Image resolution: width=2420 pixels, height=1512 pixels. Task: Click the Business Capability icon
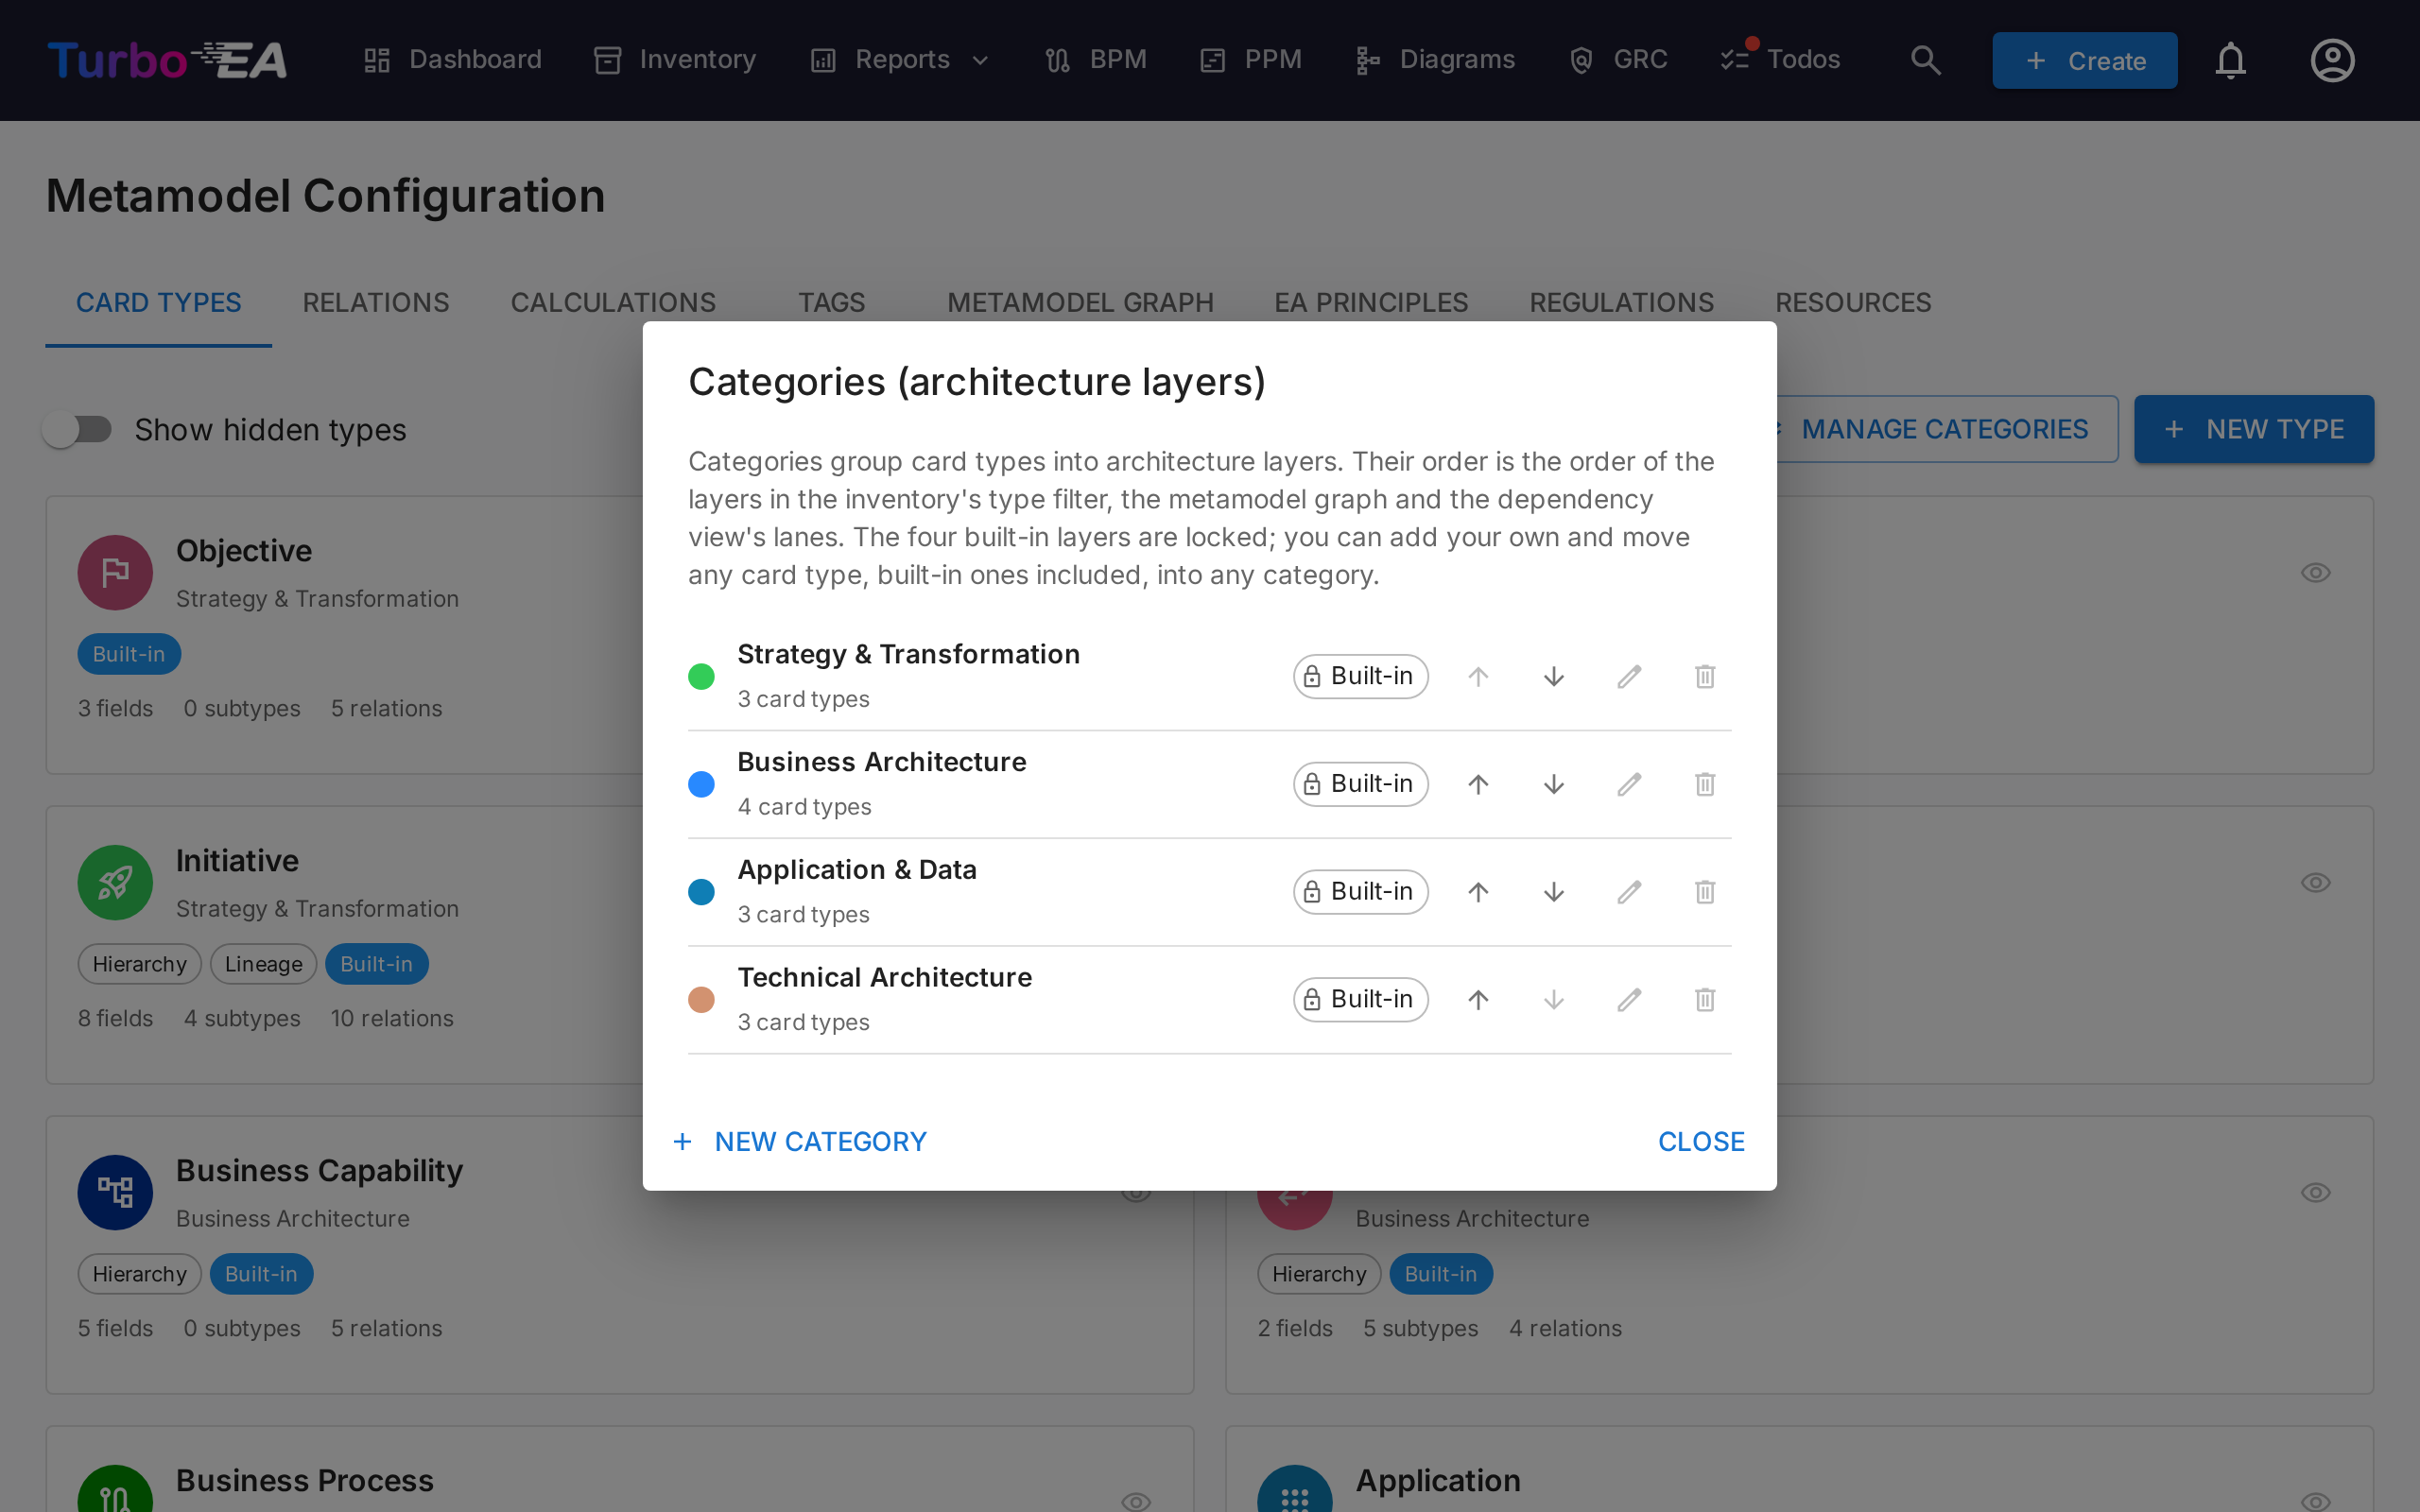[x=115, y=1193]
